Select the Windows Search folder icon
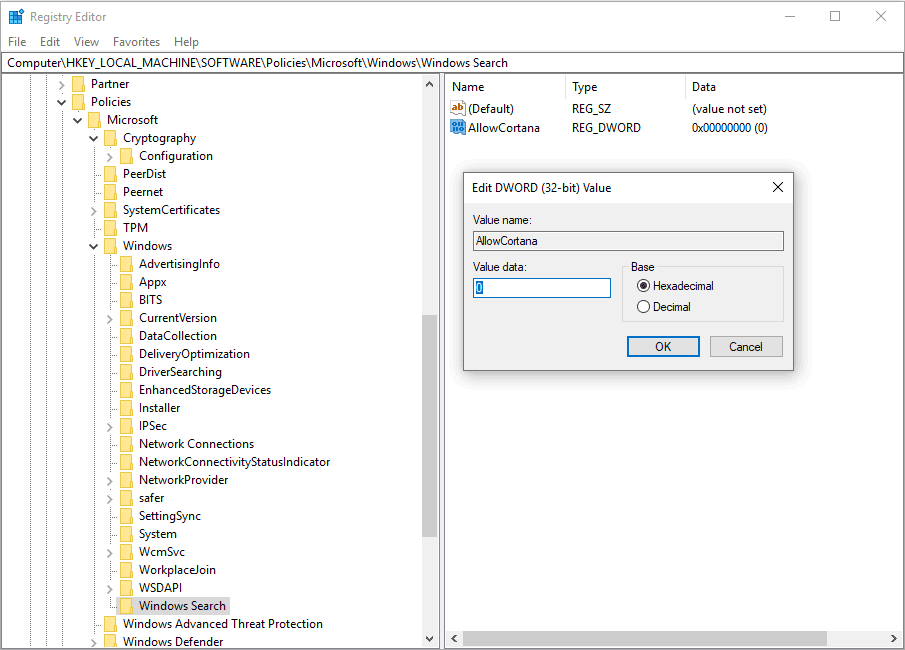 pos(130,605)
